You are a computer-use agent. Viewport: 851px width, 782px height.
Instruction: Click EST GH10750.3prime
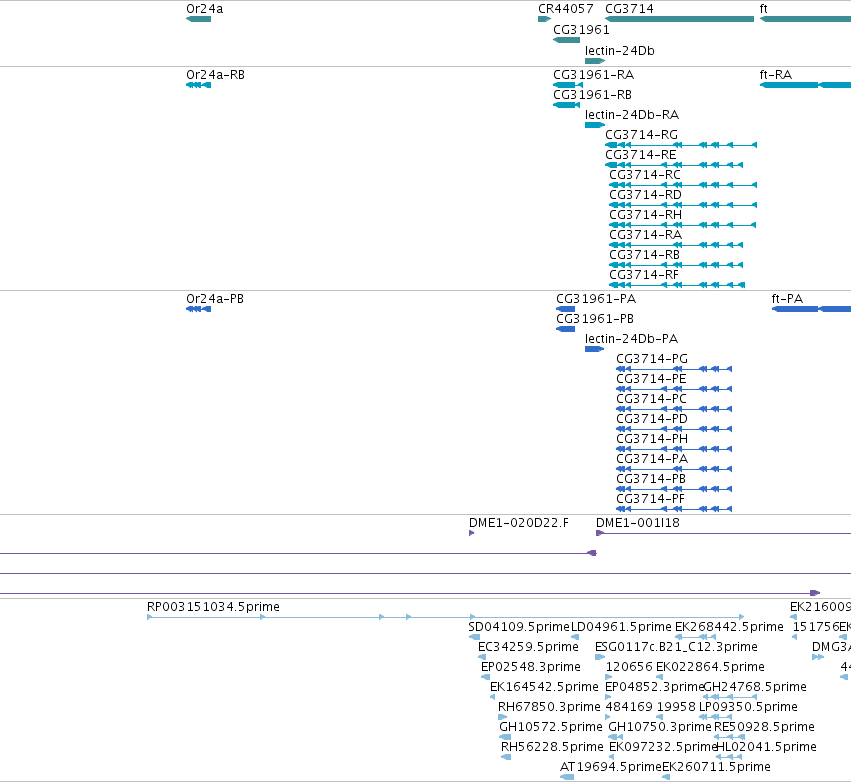click(615, 737)
